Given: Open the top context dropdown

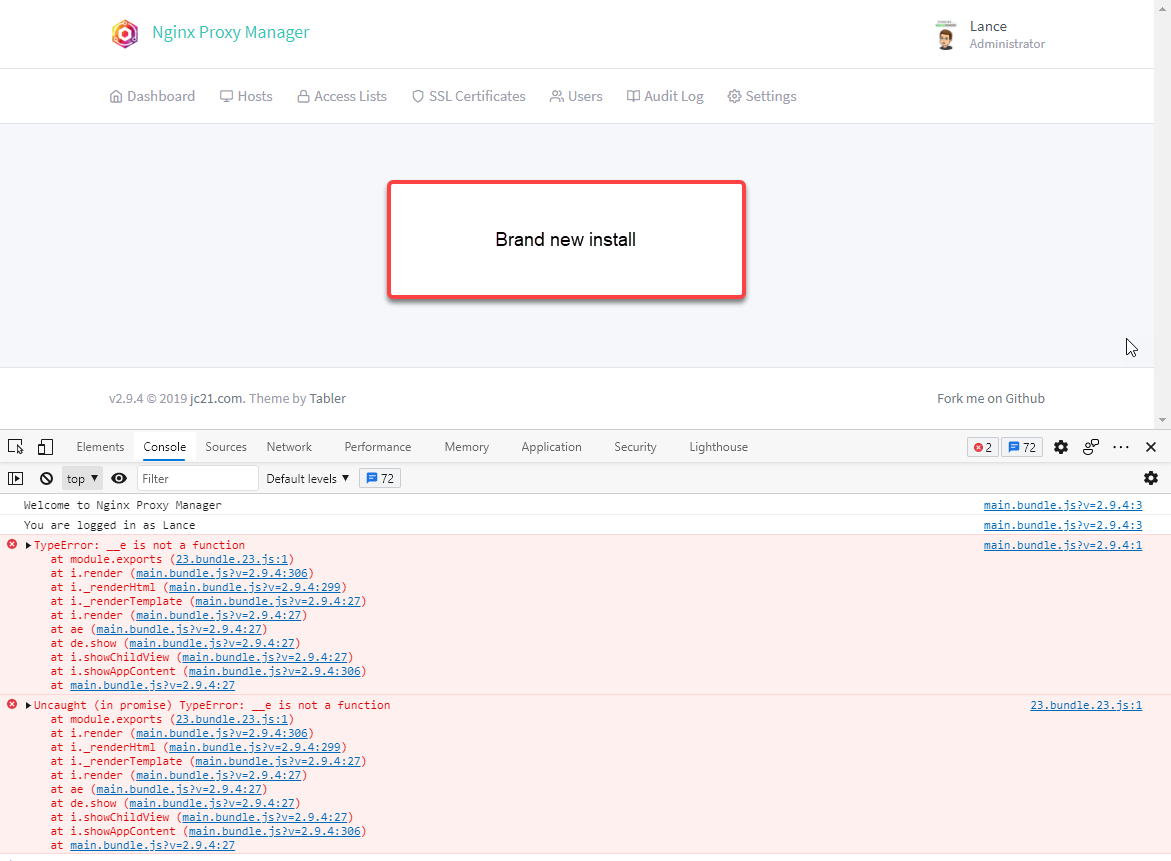Looking at the screenshot, I should pyautogui.click(x=82, y=478).
